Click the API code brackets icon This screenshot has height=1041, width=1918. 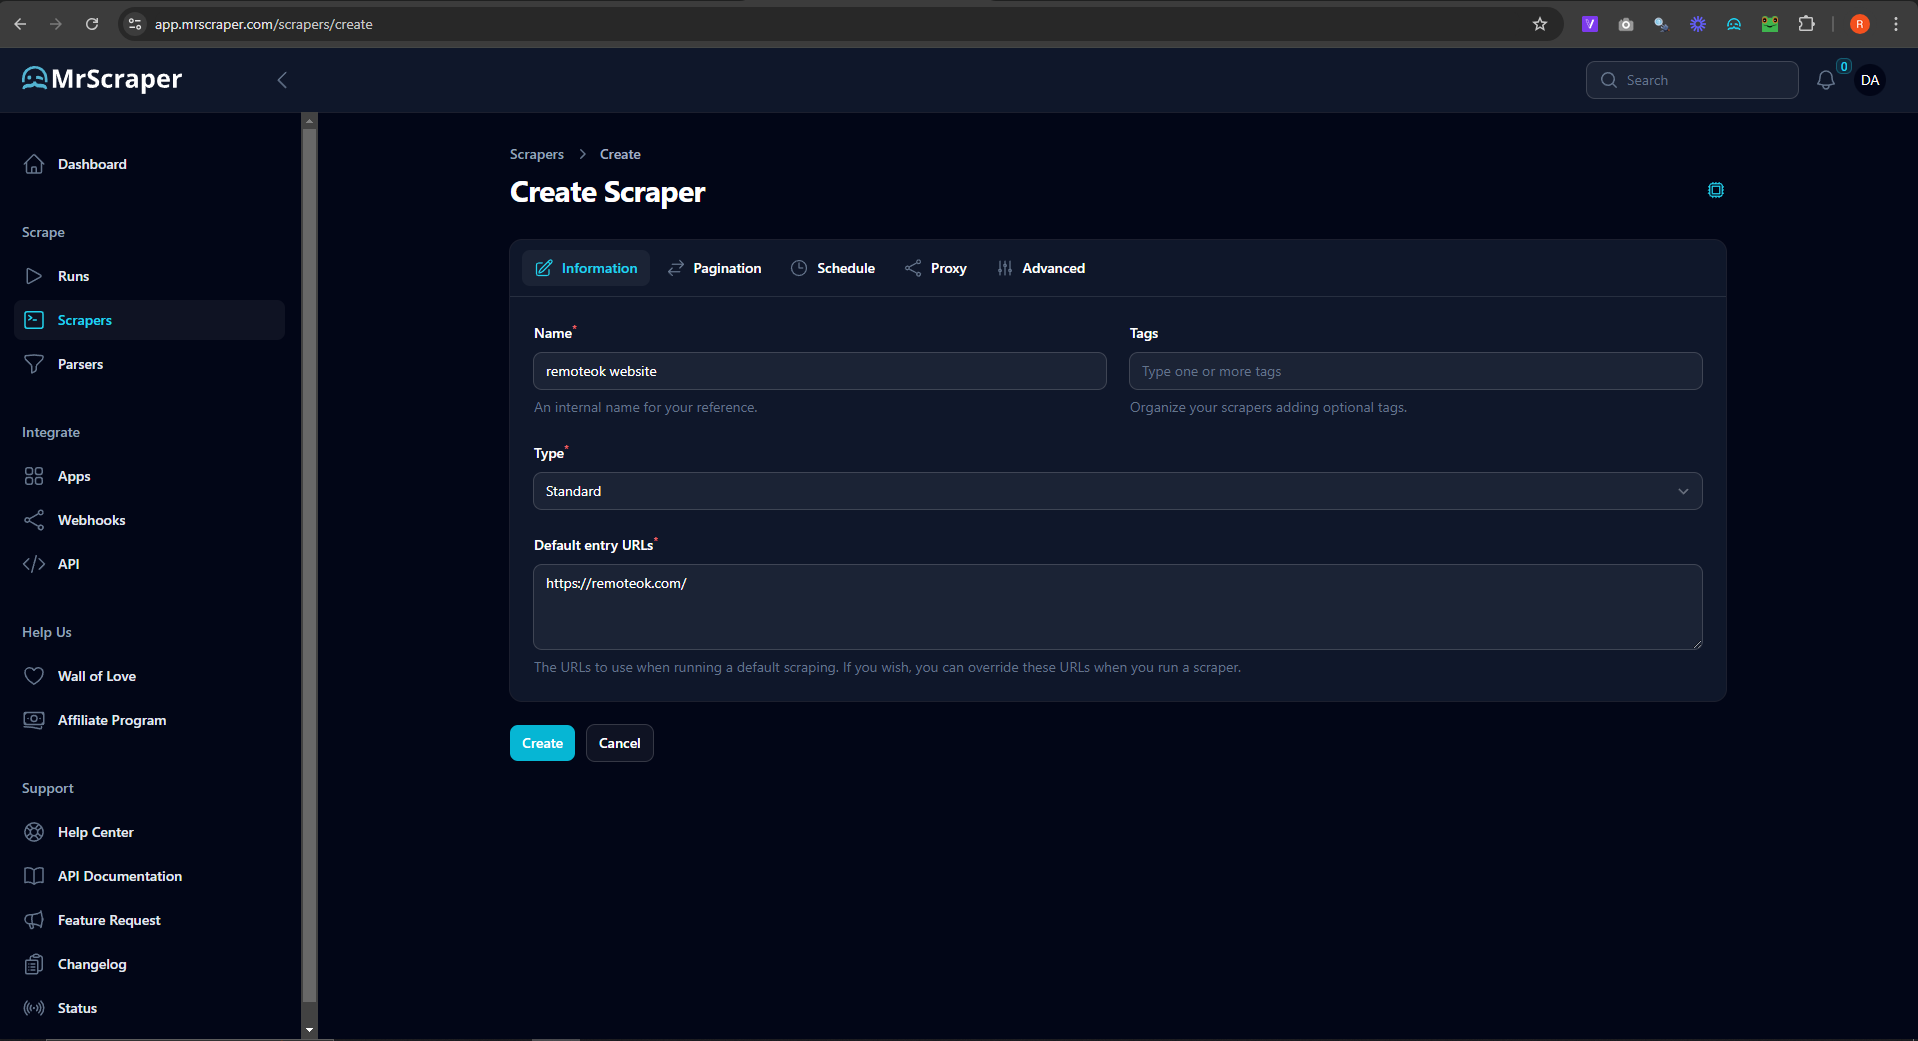[34, 564]
